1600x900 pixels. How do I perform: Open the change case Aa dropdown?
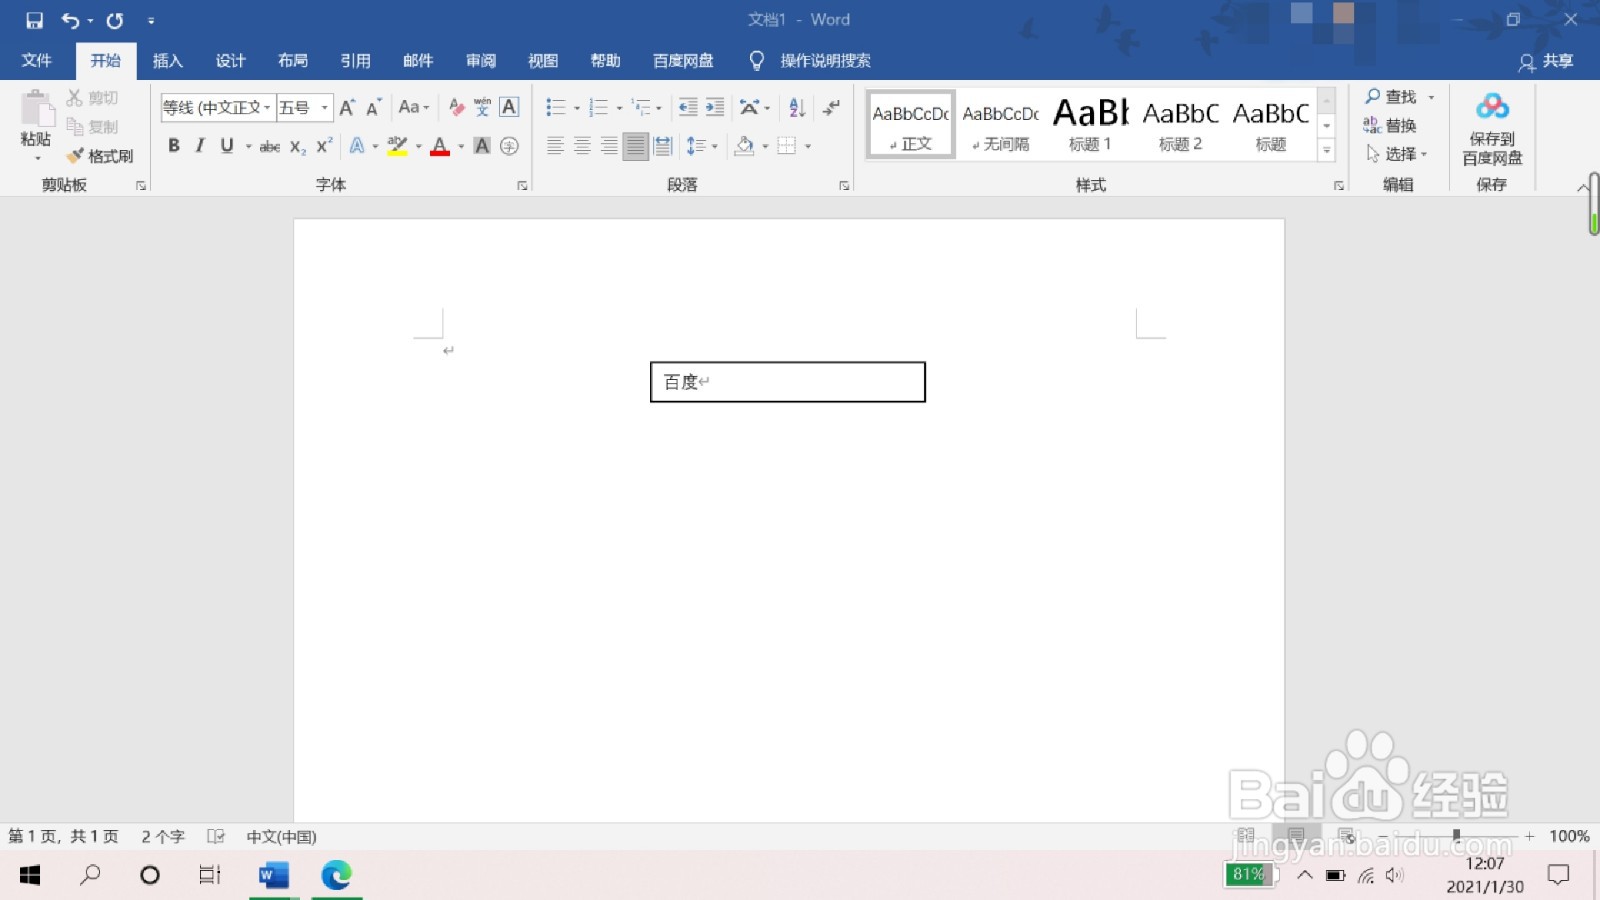[x=414, y=108]
